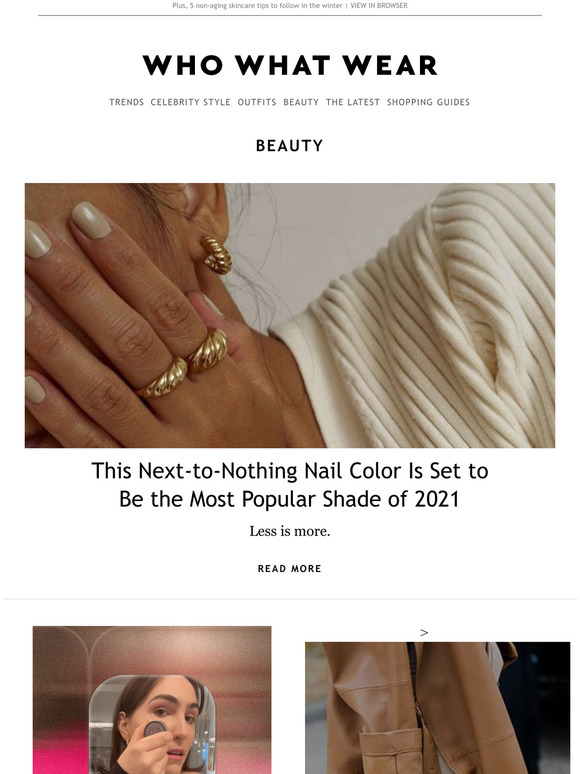Click the arrow above the jacket image
The image size is (580, 774).
424,632
